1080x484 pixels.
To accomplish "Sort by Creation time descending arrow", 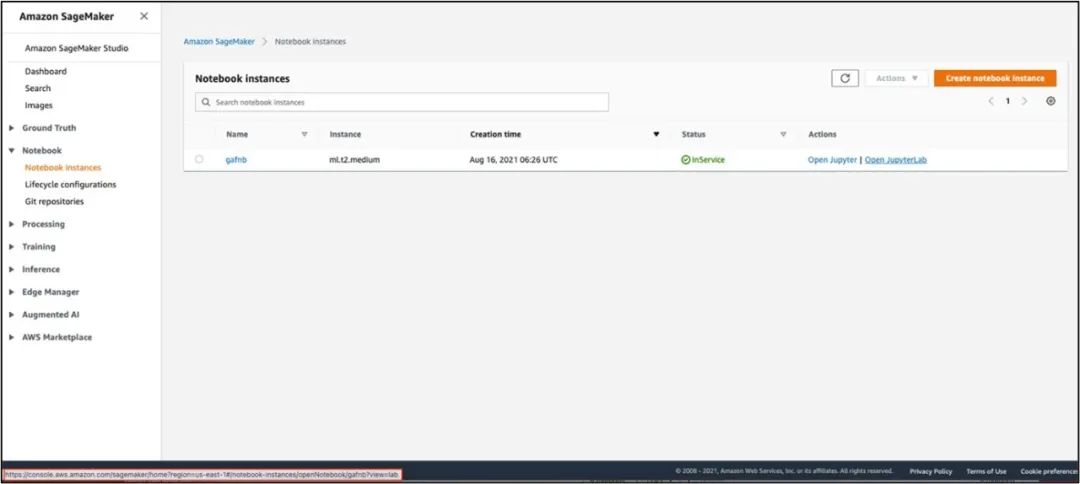I will point(656,134).
